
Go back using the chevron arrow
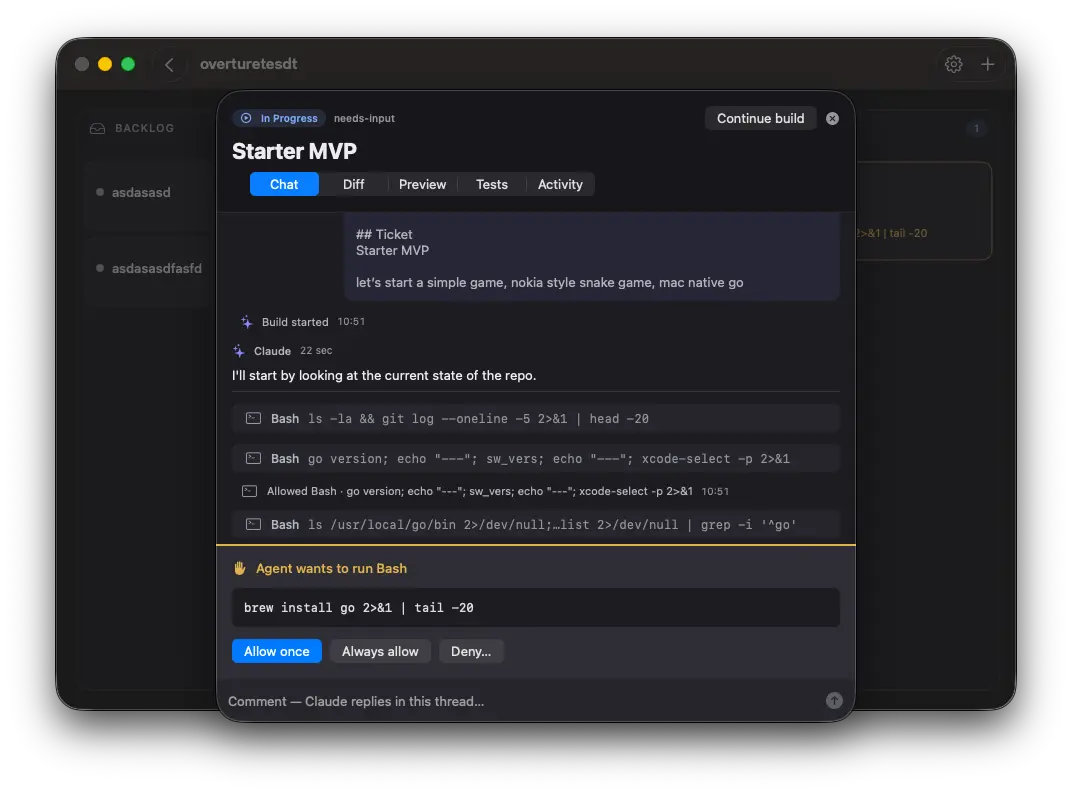coord(169,64)
